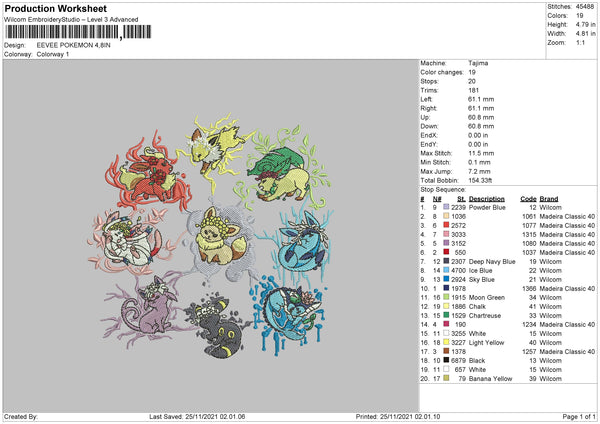Click the Moon Green swatch
This screenshot has height=424, width=600.
[x=446, y=297]
